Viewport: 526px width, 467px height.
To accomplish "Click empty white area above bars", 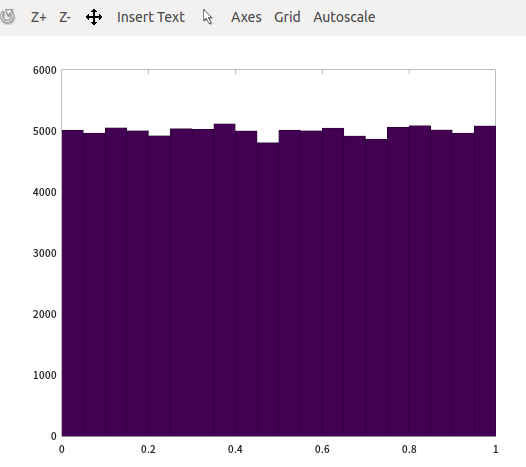I will click(278, 96).
